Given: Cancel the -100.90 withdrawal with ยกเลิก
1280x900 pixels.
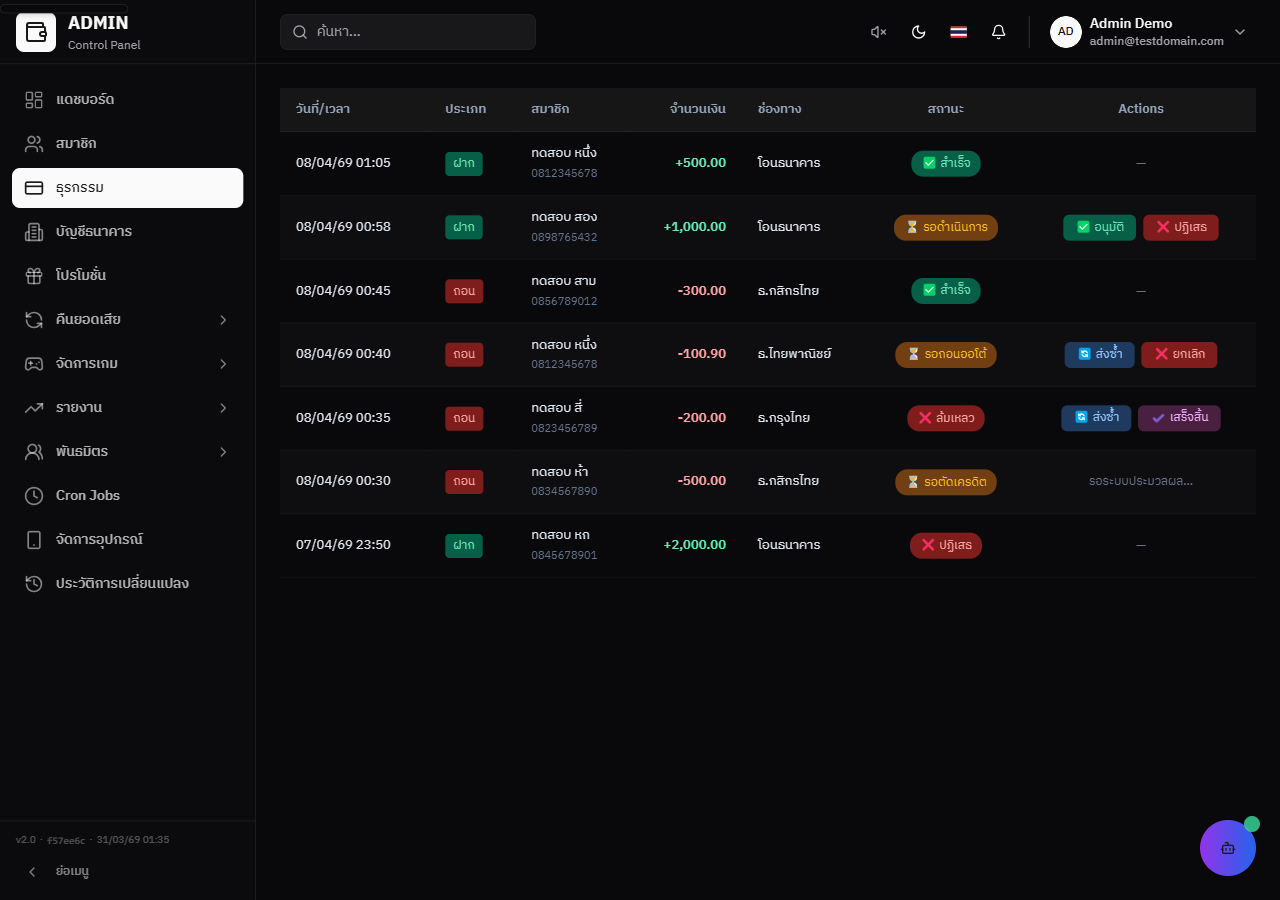Looking at the screenshot, I should coord(1179,354).
